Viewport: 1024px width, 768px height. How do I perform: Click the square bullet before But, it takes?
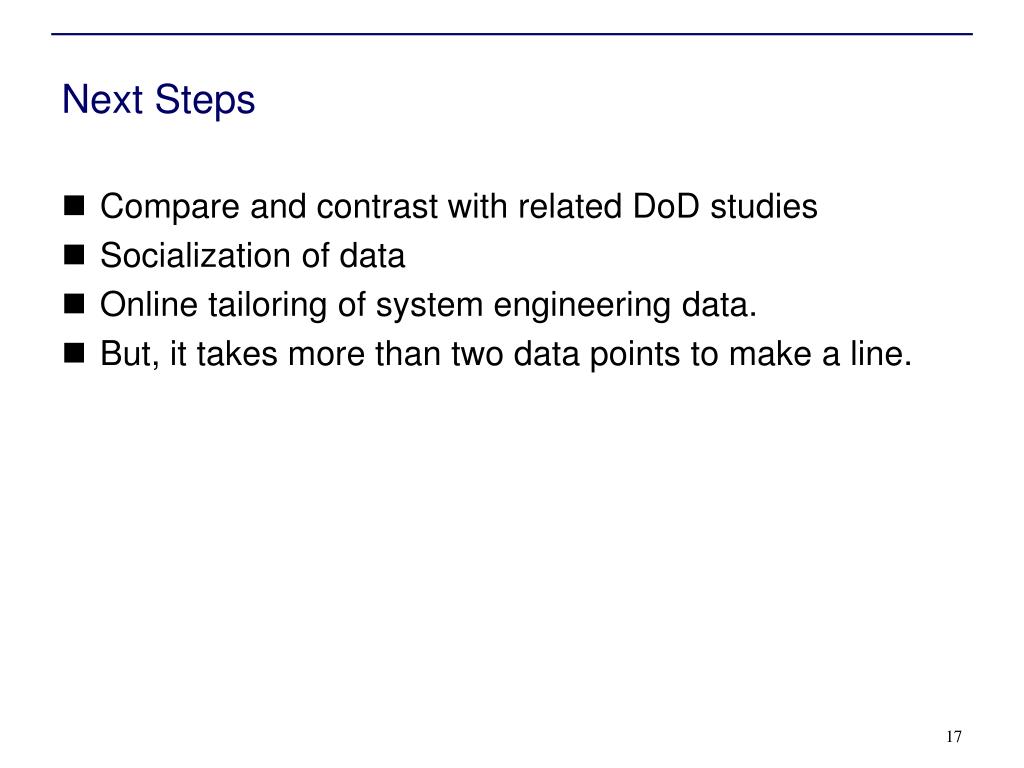[x=74, y=353]
